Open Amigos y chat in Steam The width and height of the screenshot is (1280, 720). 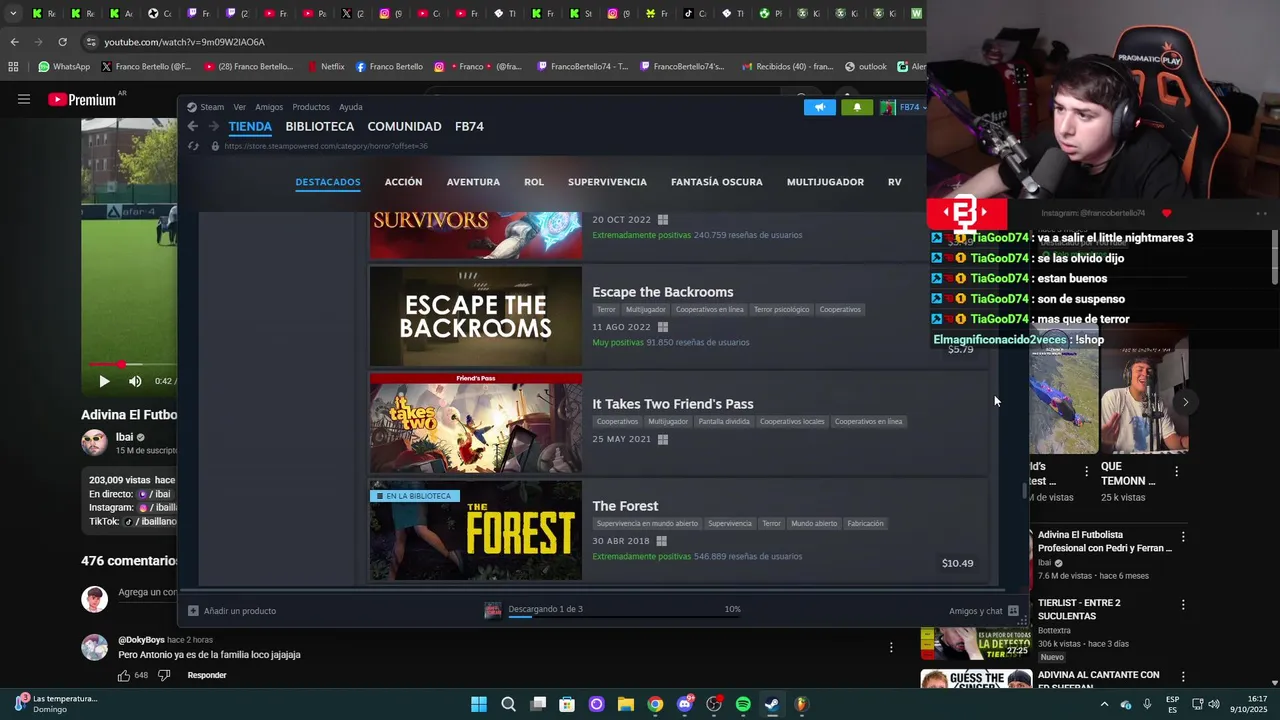984,611
